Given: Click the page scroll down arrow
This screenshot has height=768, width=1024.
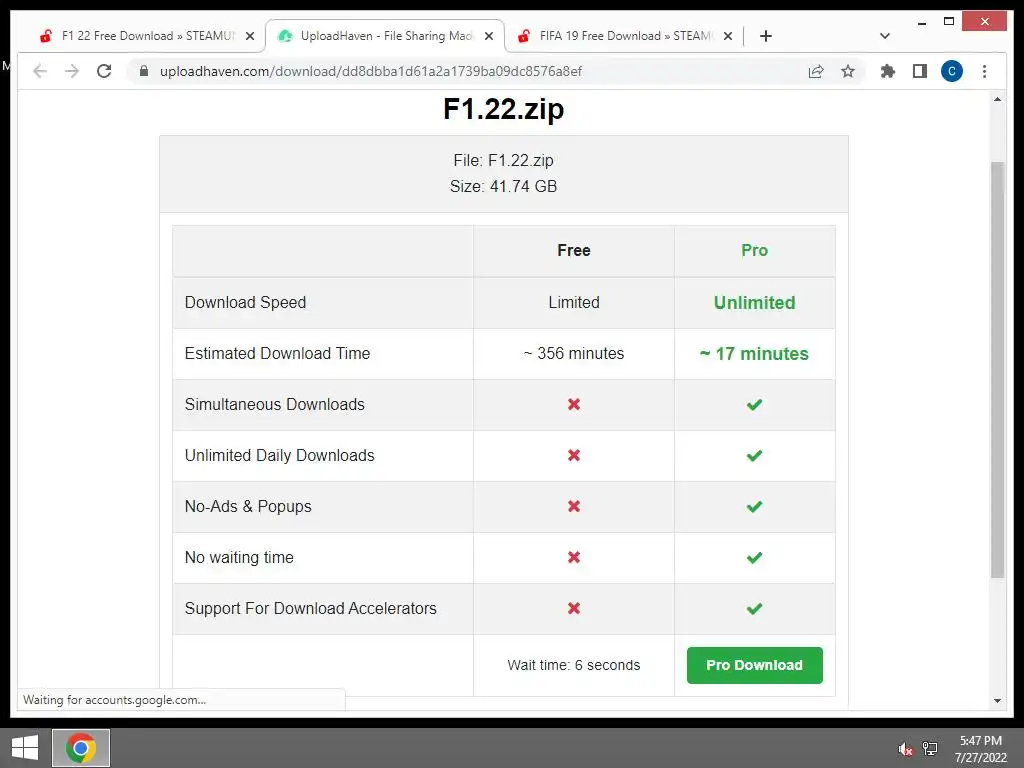Looking at the screenshot, I should pyautogui.click(x=997, y=701).
